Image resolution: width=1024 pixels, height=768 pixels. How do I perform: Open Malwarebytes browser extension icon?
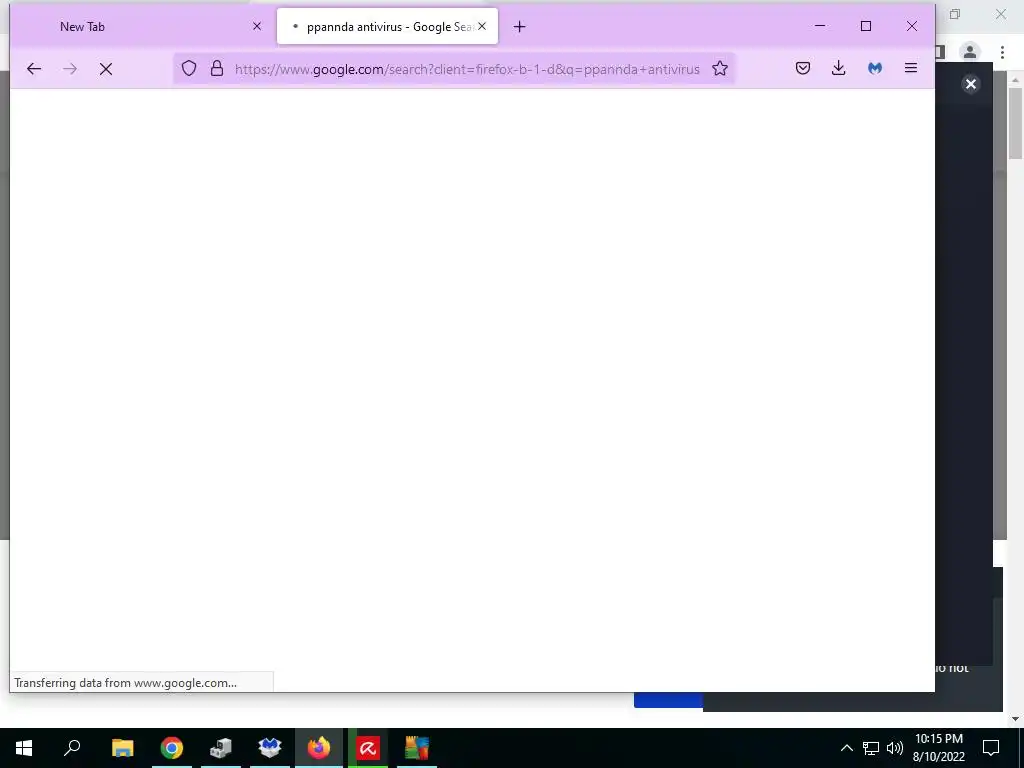(874, 68)
